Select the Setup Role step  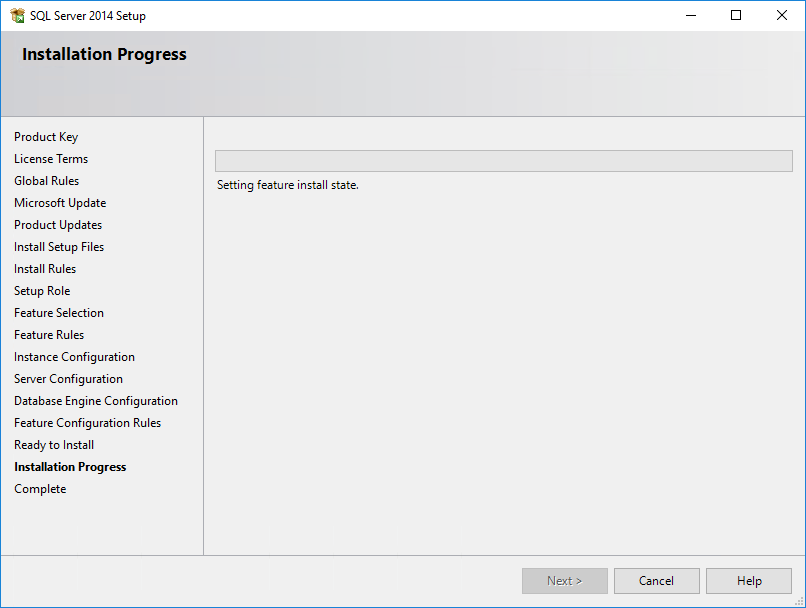tap(42, 291)
